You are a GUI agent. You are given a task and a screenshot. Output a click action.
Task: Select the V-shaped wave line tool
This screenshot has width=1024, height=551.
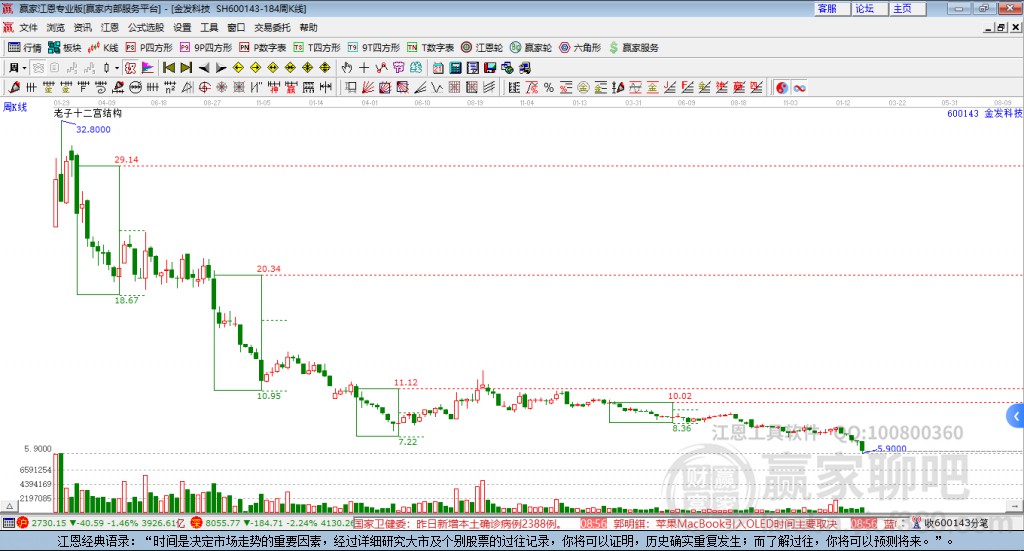[x=437, y=87]
